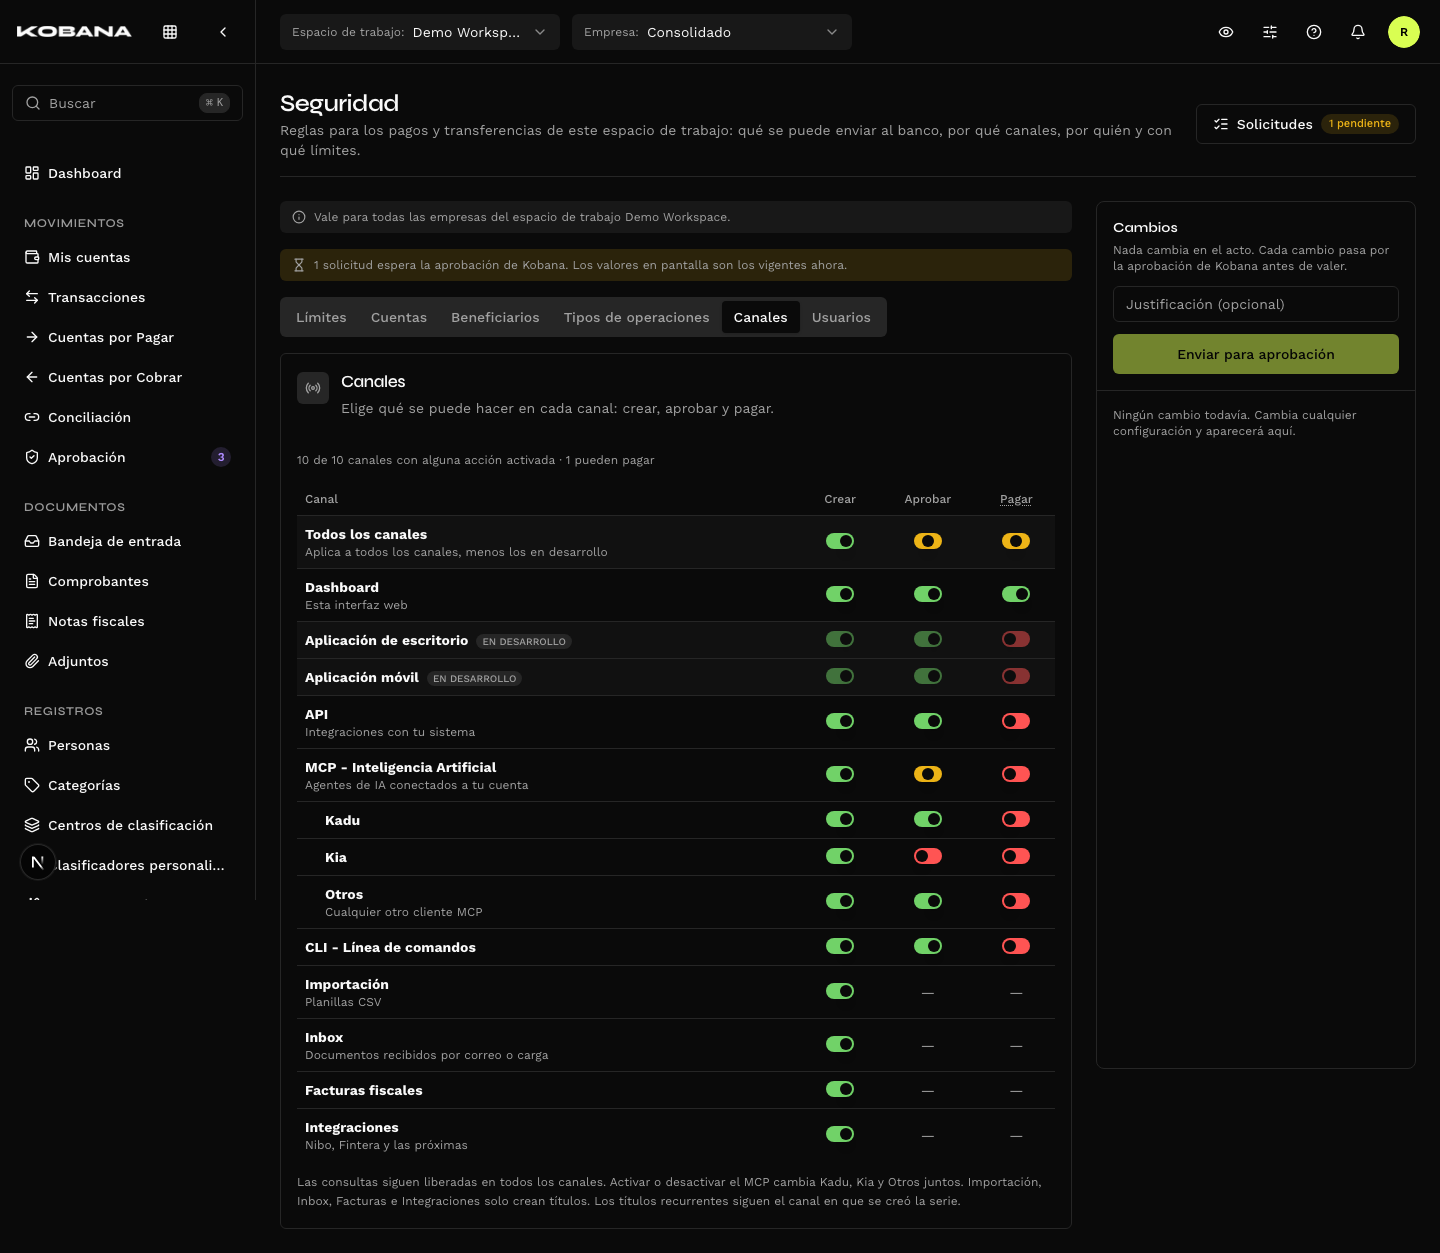Open the Beneficiarios tab
Image resolution: width=1440 pixels, height=1253 pixels.
pyautogui.click(x=495, y=317)
